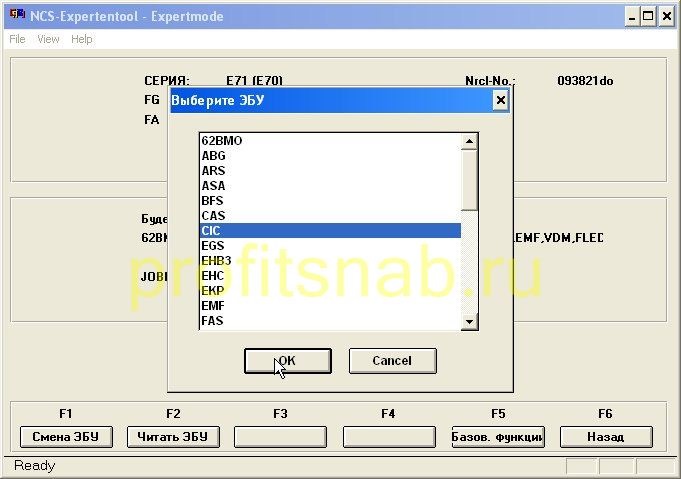Click the list scrollbar up arrow
The width and height of the screenshot is (681, 479).
[x=469, y=142]
